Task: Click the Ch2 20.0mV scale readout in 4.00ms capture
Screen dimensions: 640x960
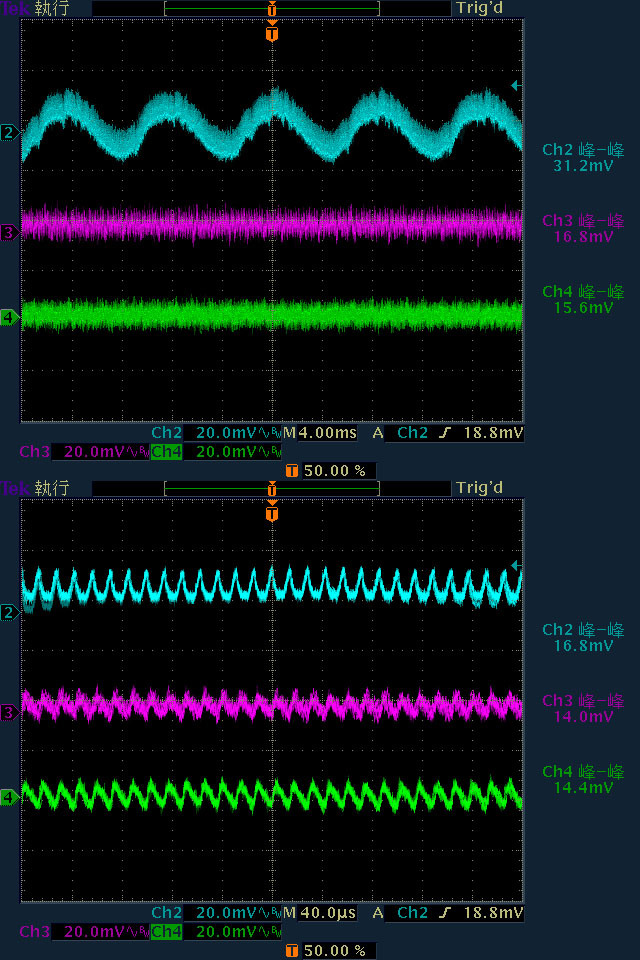Action: (217, 433)
